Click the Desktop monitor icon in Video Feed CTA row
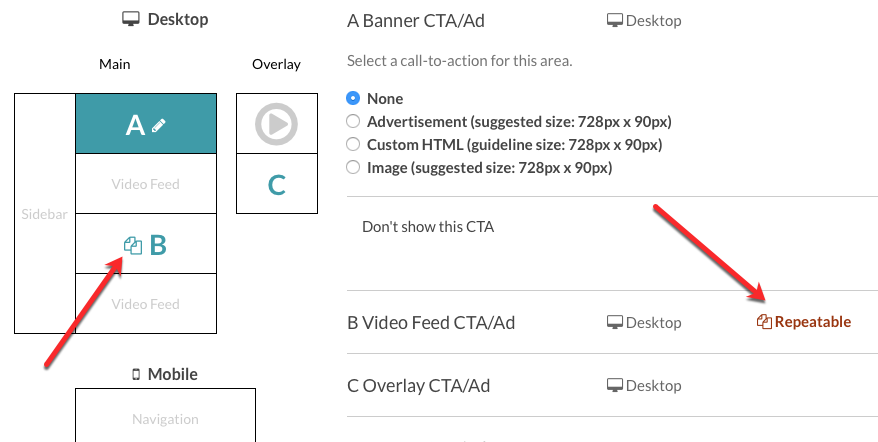This screenshot has height=442, width=878. (615, 323)
